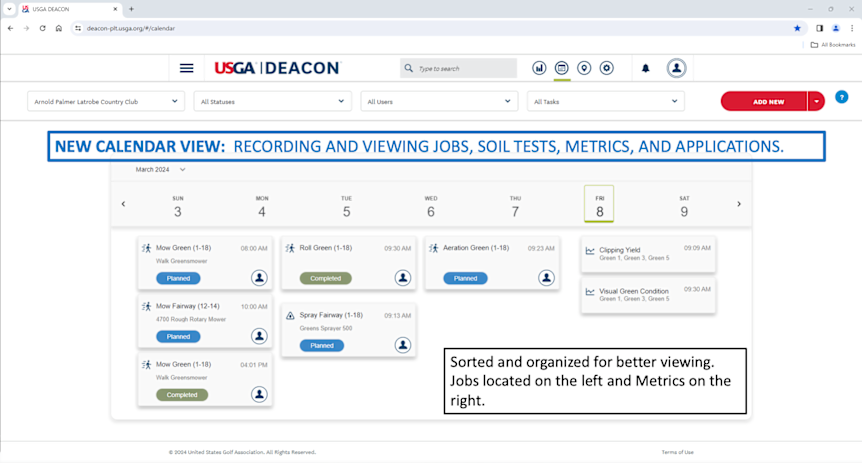The image size is (862, 463).
Task: Reload the page in the browser
Action: [42, 28]
